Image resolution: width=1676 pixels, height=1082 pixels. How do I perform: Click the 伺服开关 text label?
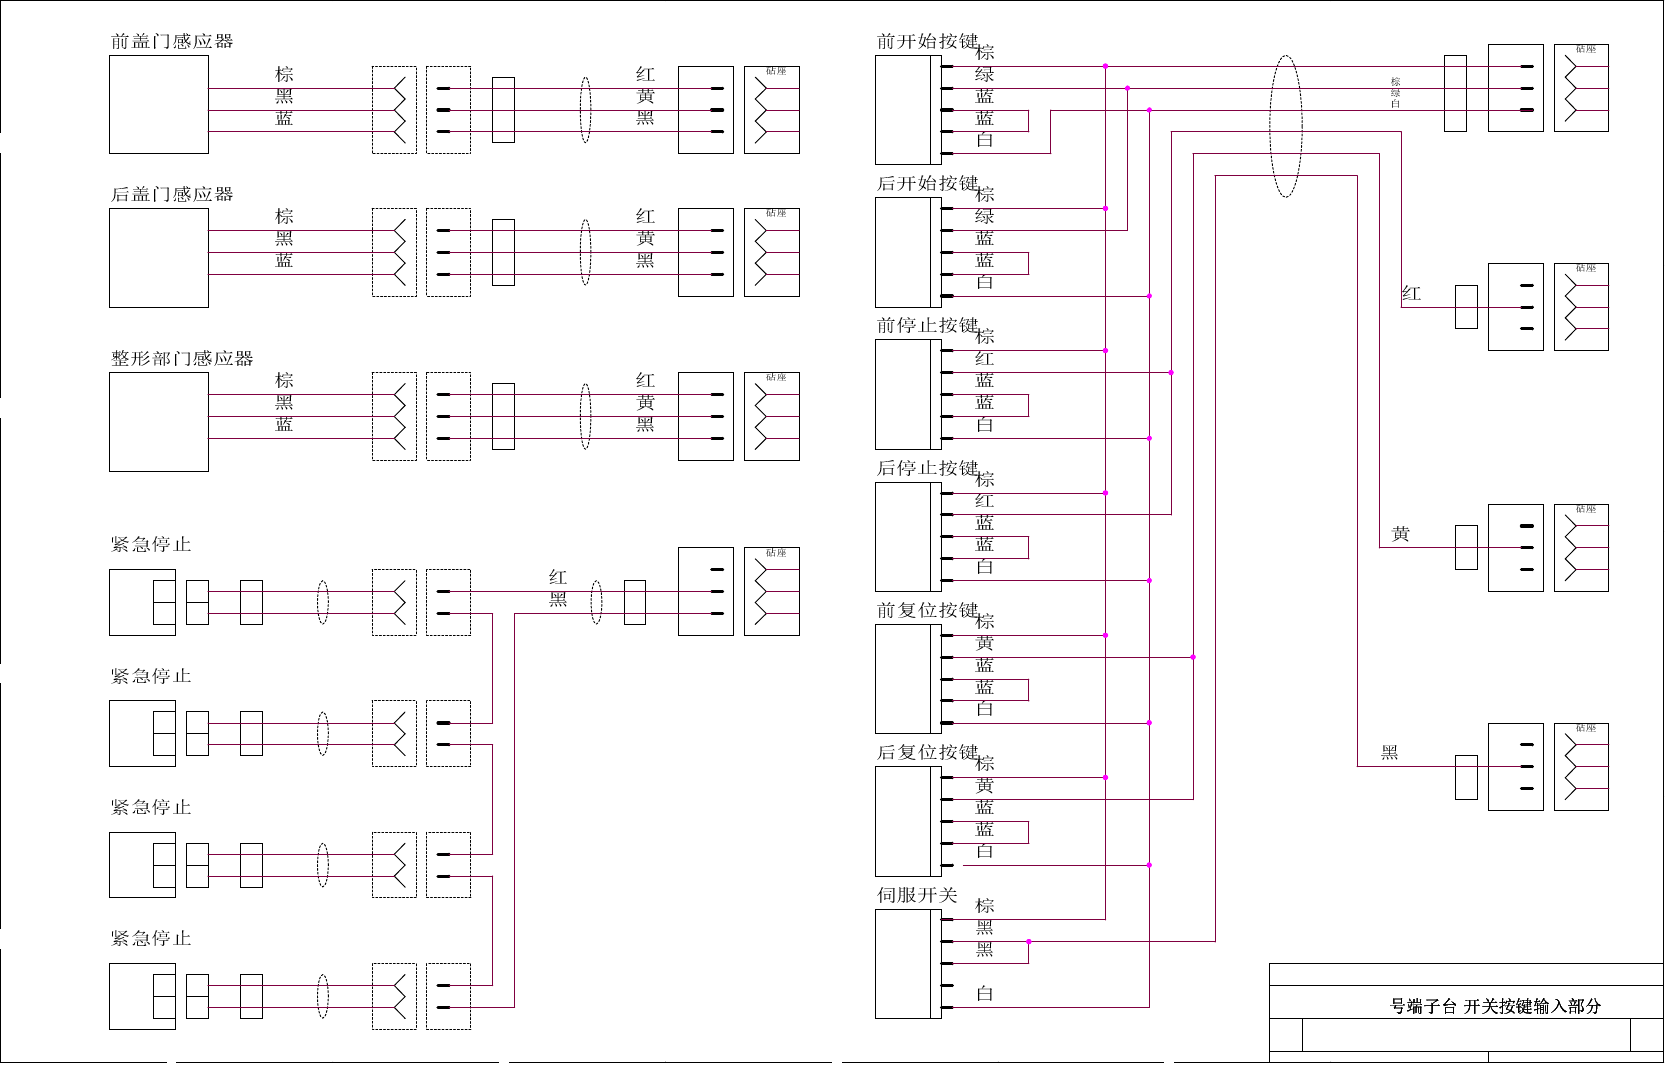pyautogui.click(x=917, y=895)
